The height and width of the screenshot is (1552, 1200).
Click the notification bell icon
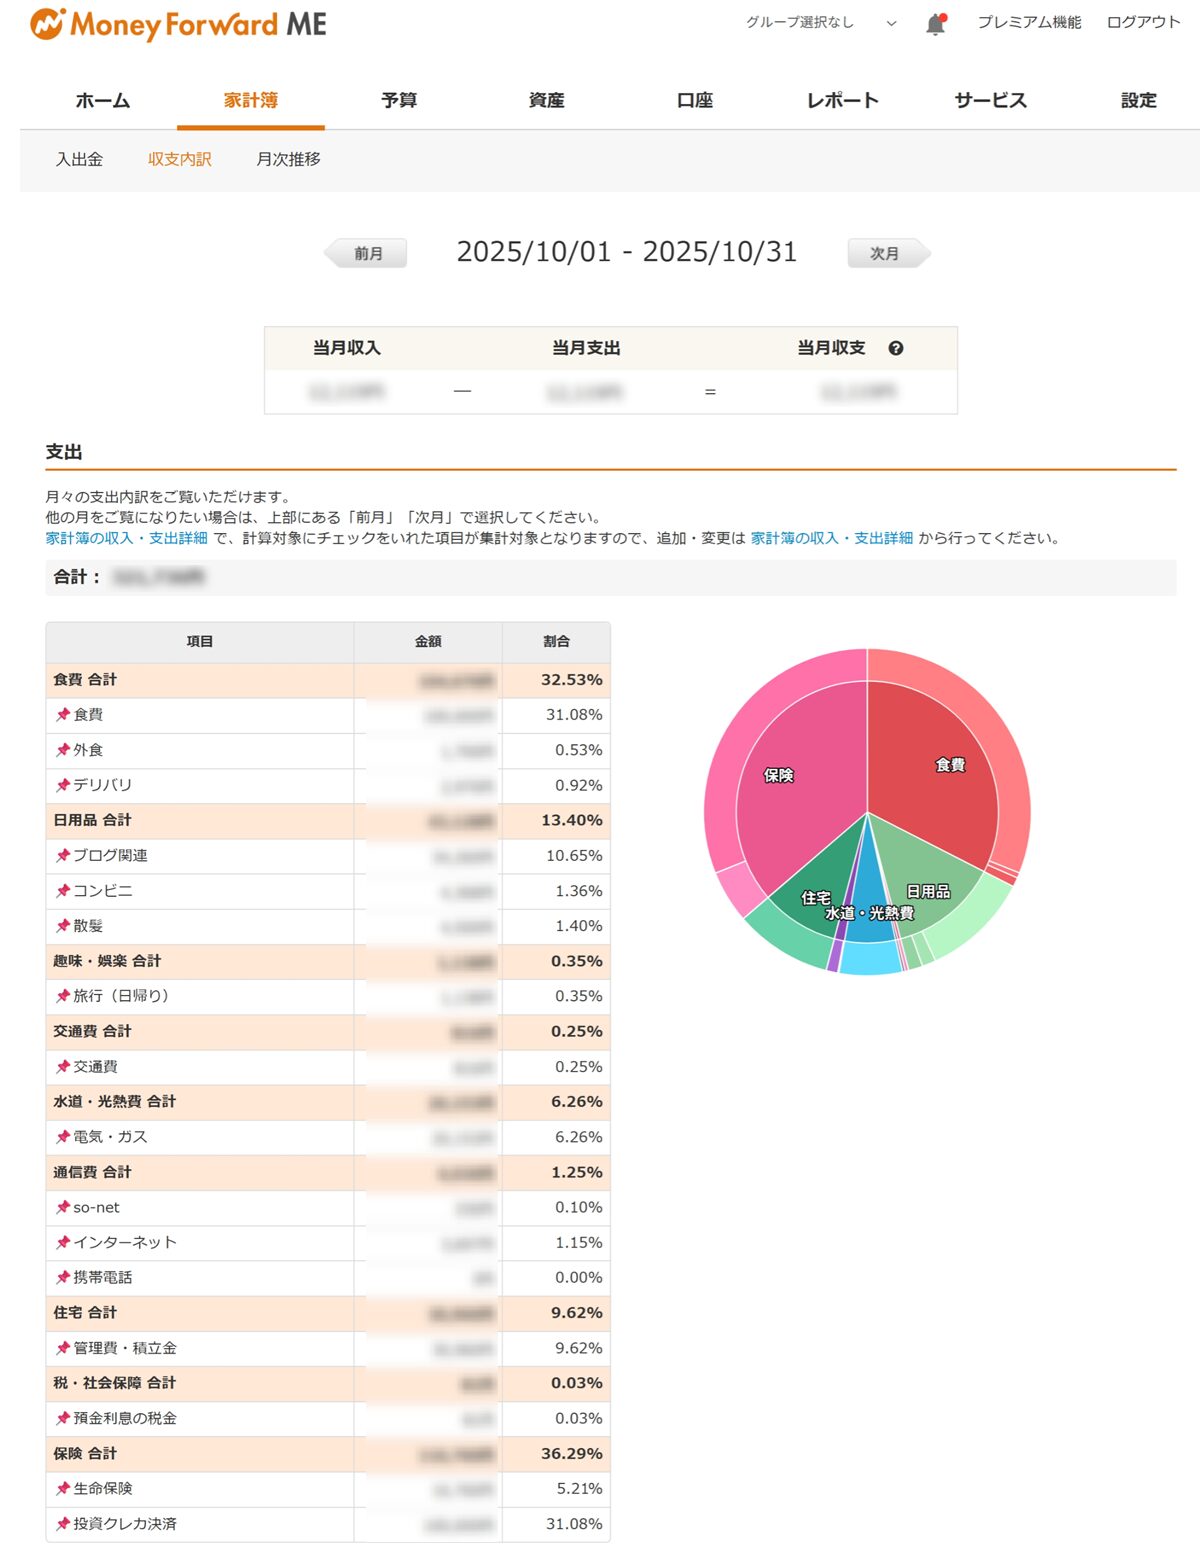coord(935,24)
